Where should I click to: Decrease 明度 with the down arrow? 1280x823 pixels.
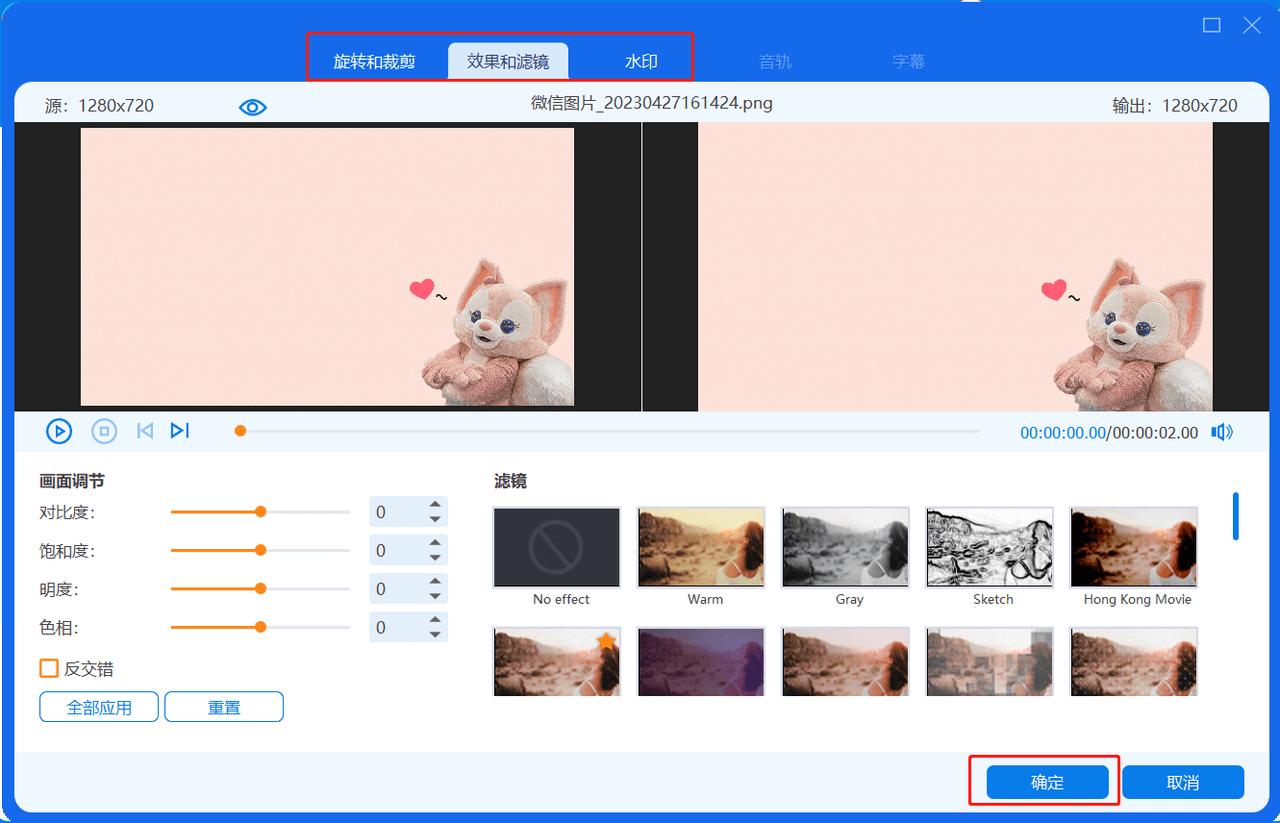435,596
